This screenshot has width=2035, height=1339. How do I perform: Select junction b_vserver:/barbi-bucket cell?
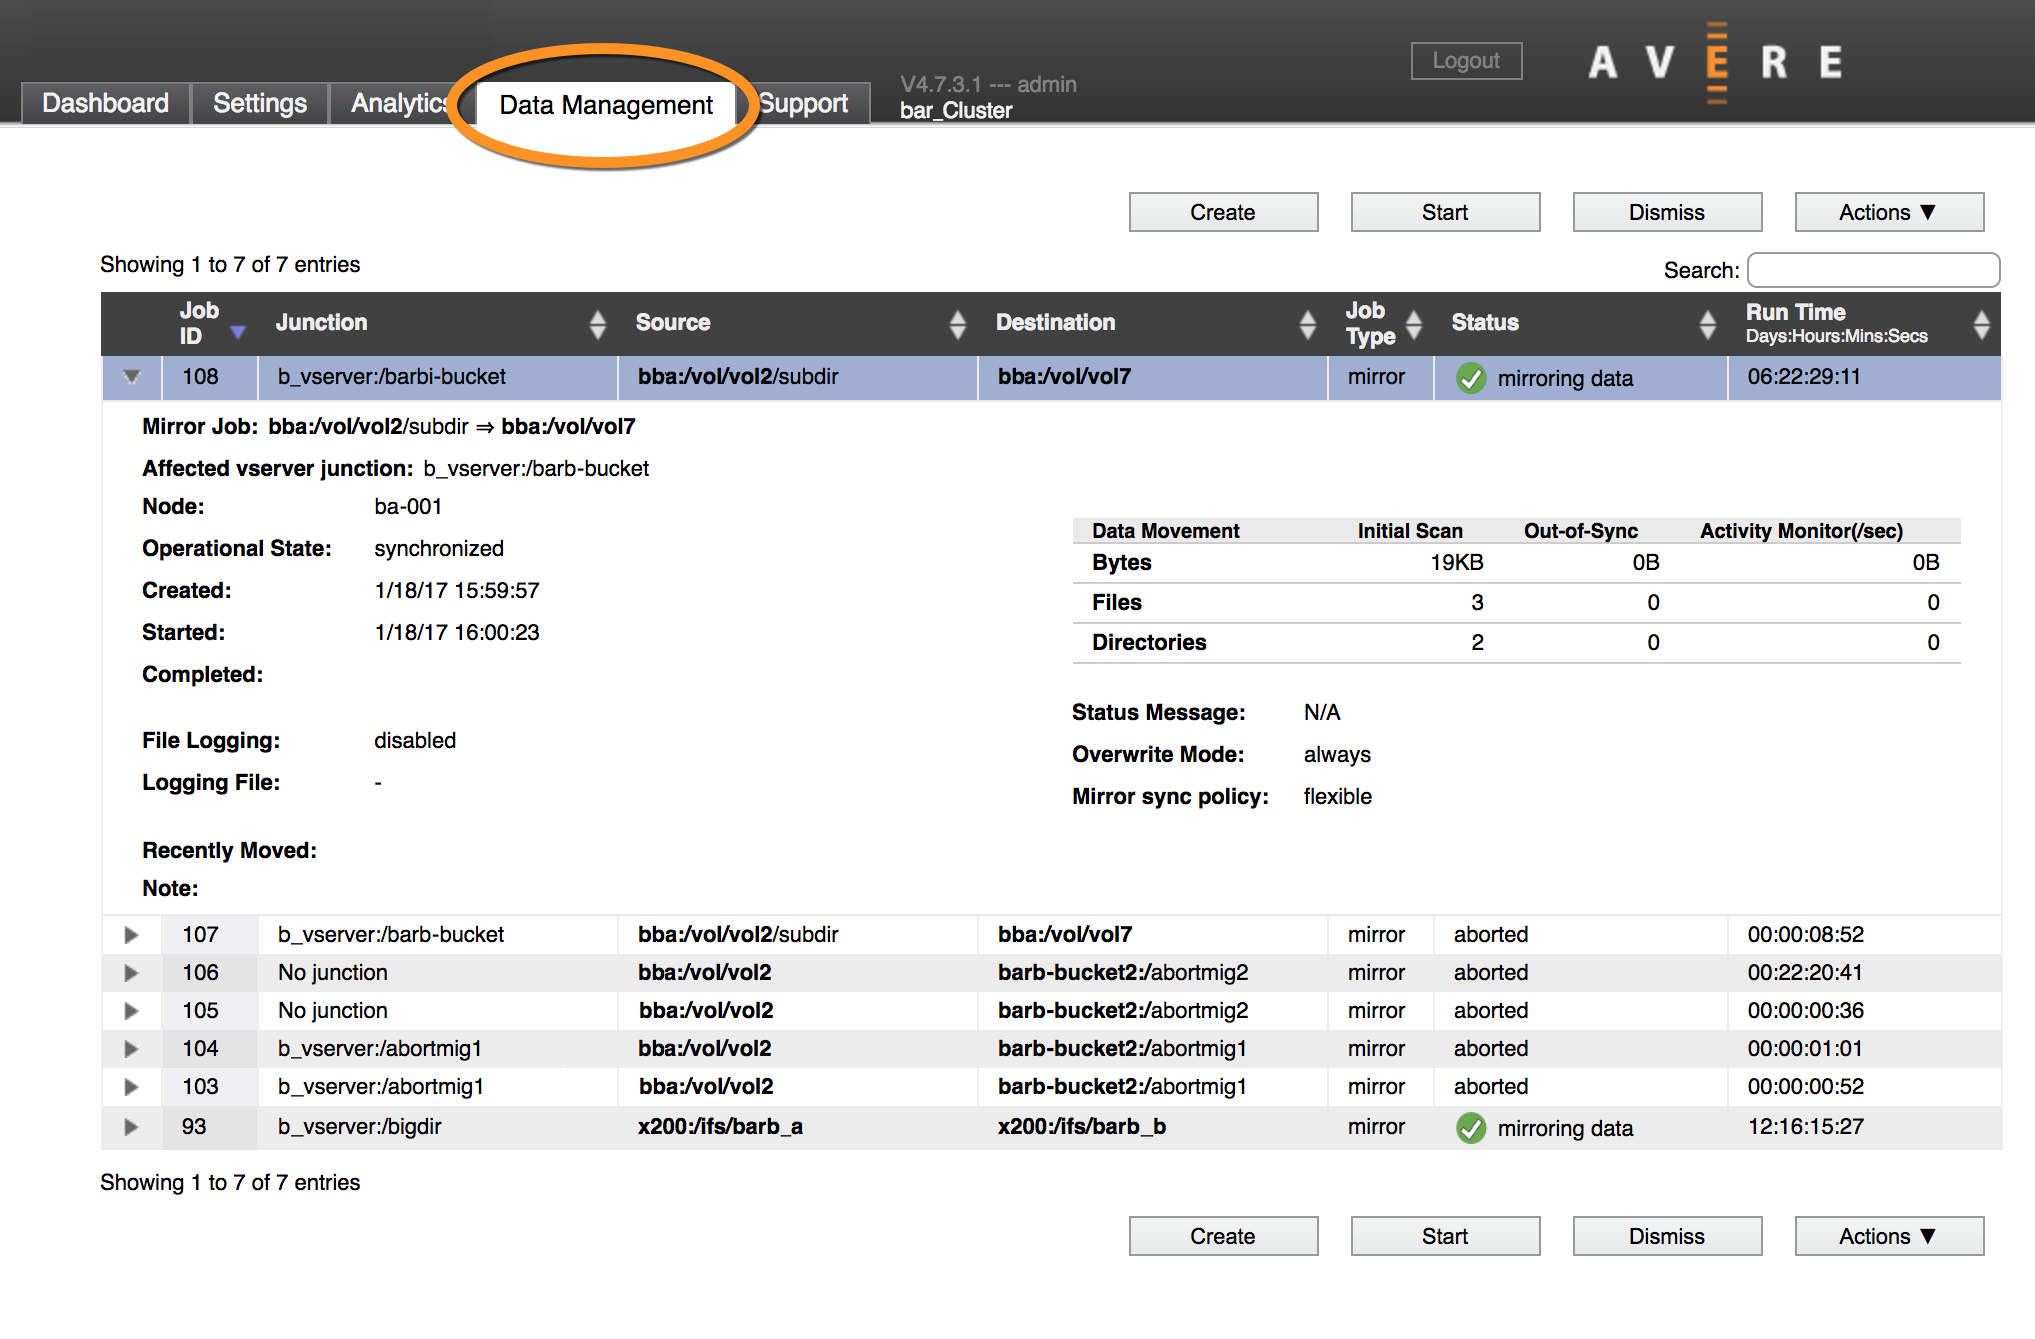click(438, 377)
